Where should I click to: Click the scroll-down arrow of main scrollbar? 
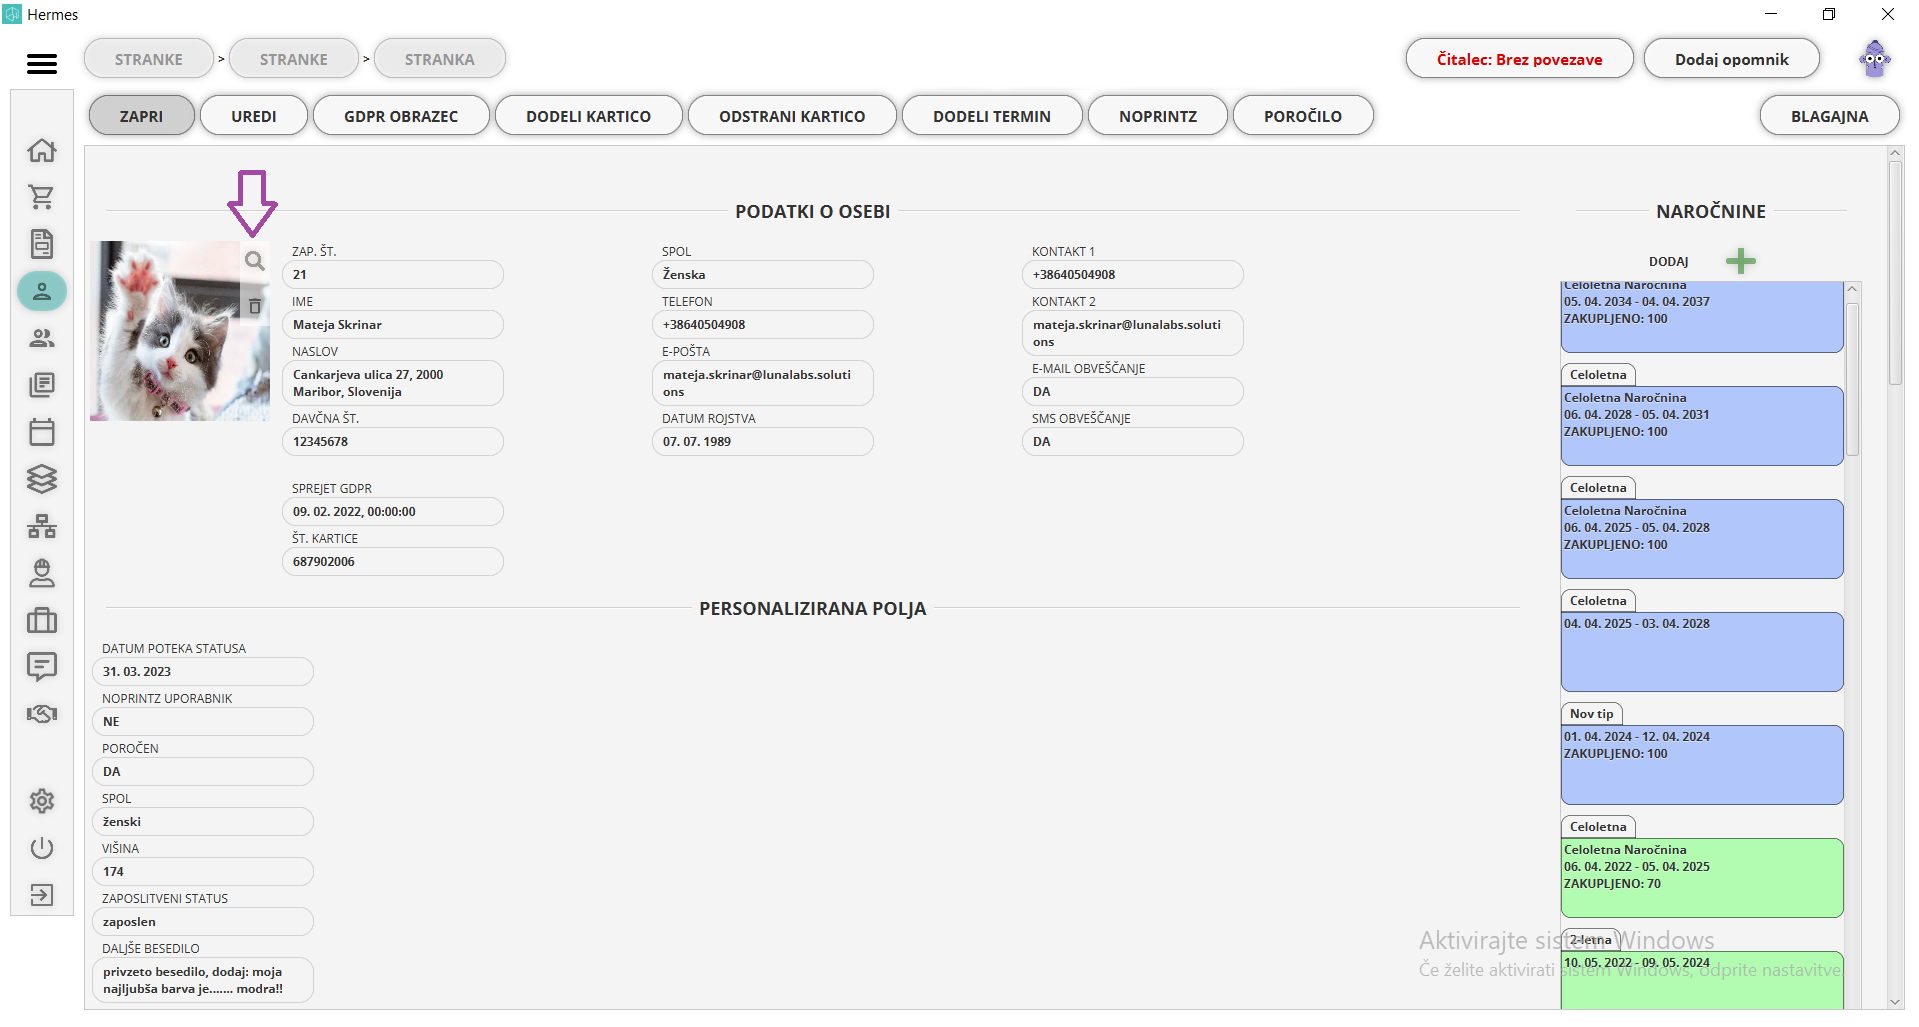click(x=1895, y=1002)
